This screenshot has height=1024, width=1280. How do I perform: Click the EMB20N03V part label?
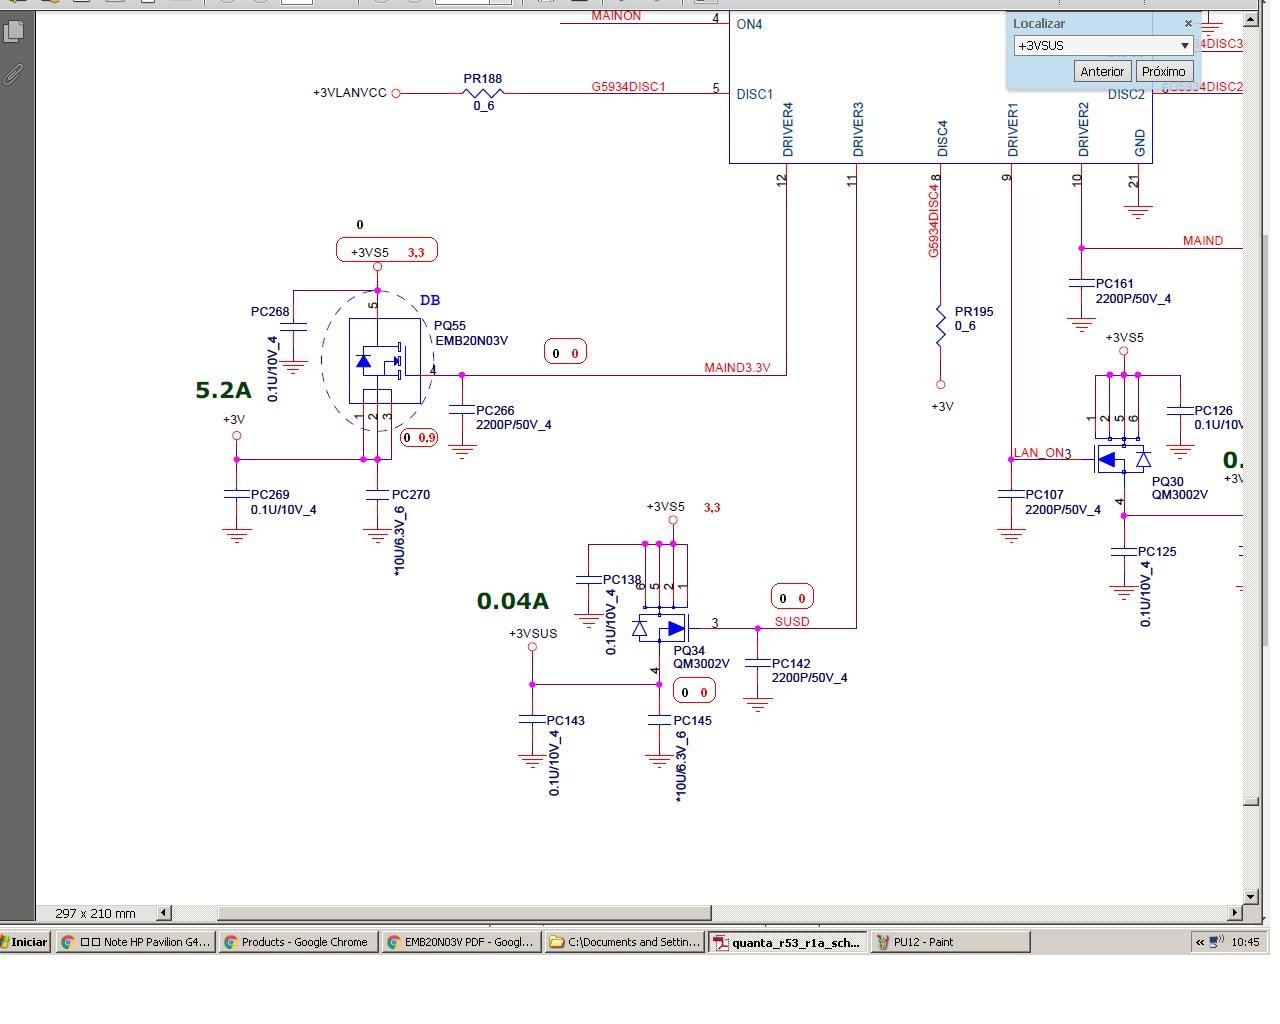[x=471, y=340]
